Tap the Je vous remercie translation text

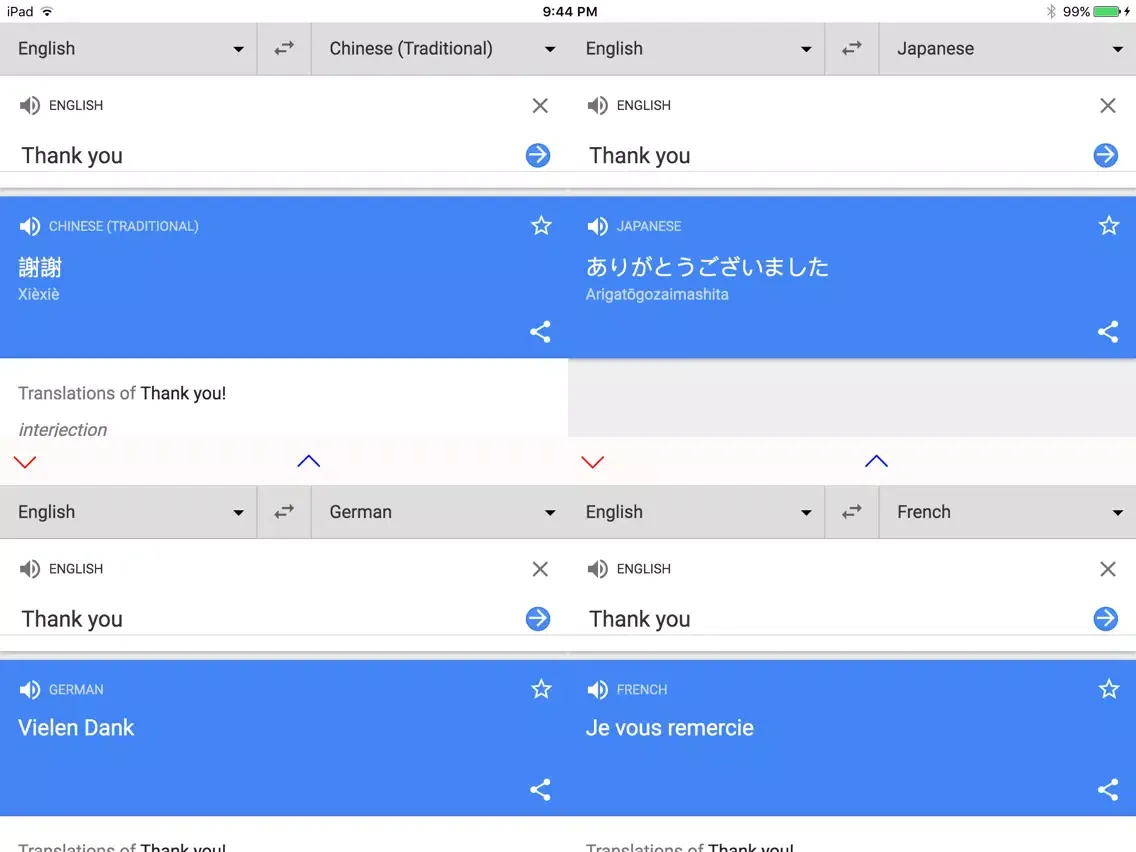(669, 727)
